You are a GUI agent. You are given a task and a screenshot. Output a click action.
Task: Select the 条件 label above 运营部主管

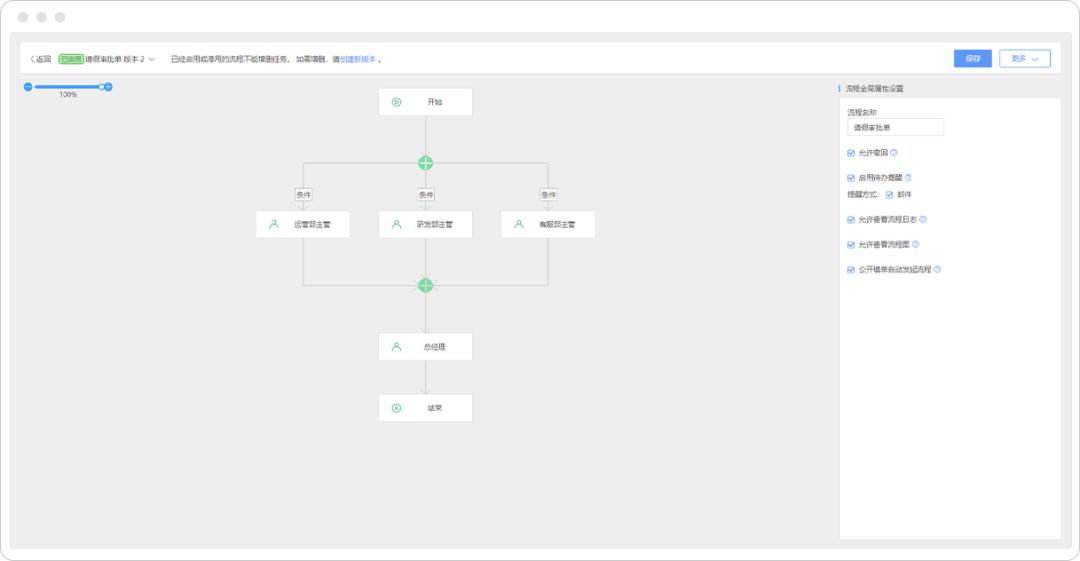click(304, 195)
